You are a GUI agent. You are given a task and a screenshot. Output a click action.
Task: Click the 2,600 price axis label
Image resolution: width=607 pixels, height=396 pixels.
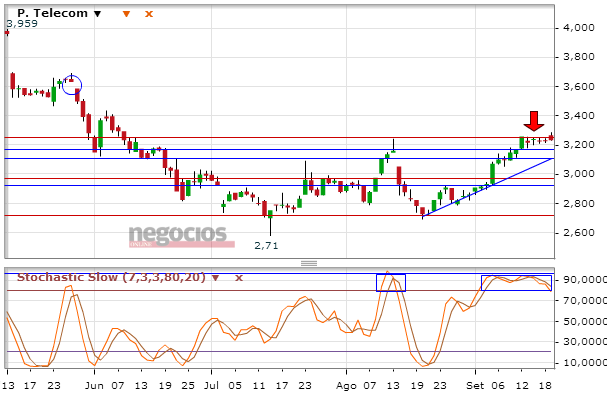[x=579, y=233]
